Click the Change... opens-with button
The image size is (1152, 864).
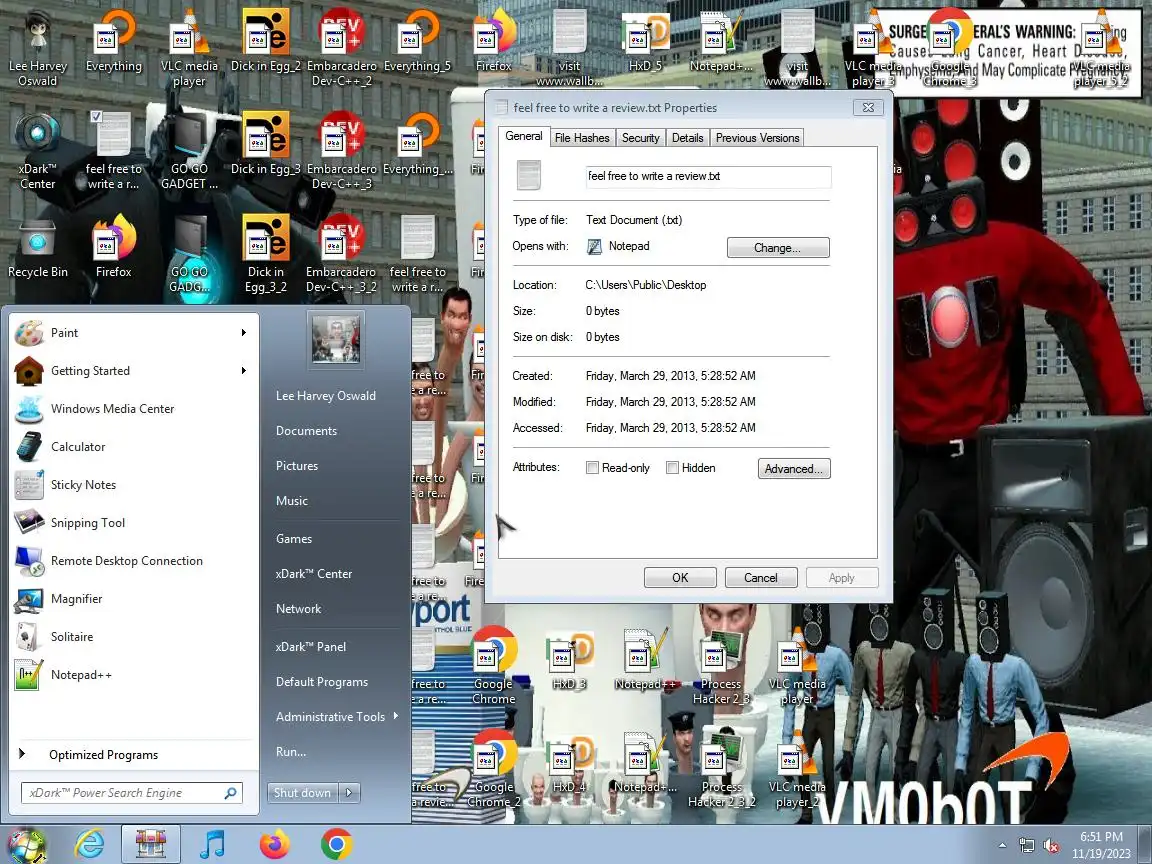pyautogui.click(x=778, y=248)
